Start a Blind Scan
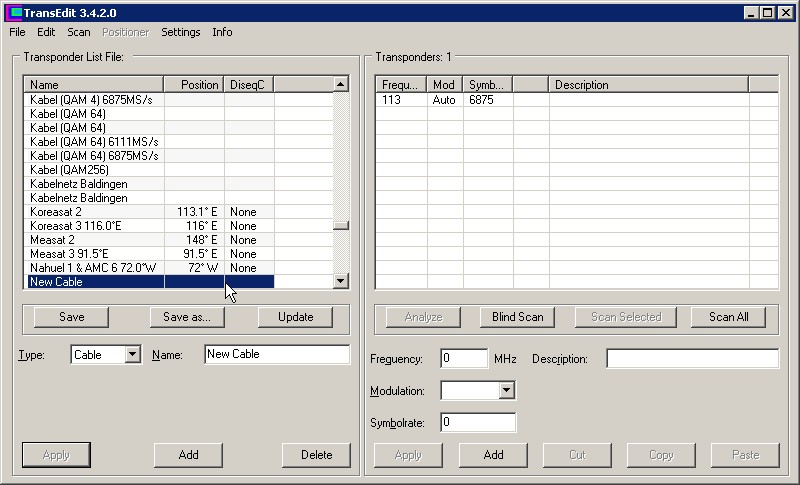This screenshot has width=800, height=485. [517, 317]
